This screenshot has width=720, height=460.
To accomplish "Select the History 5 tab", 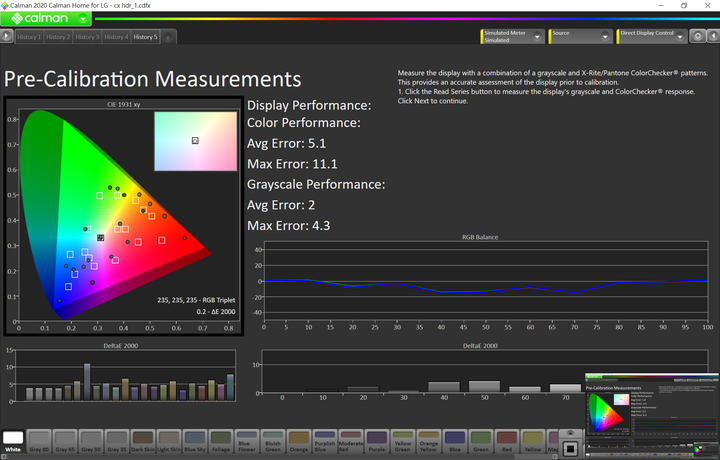I will click(145, 37).
